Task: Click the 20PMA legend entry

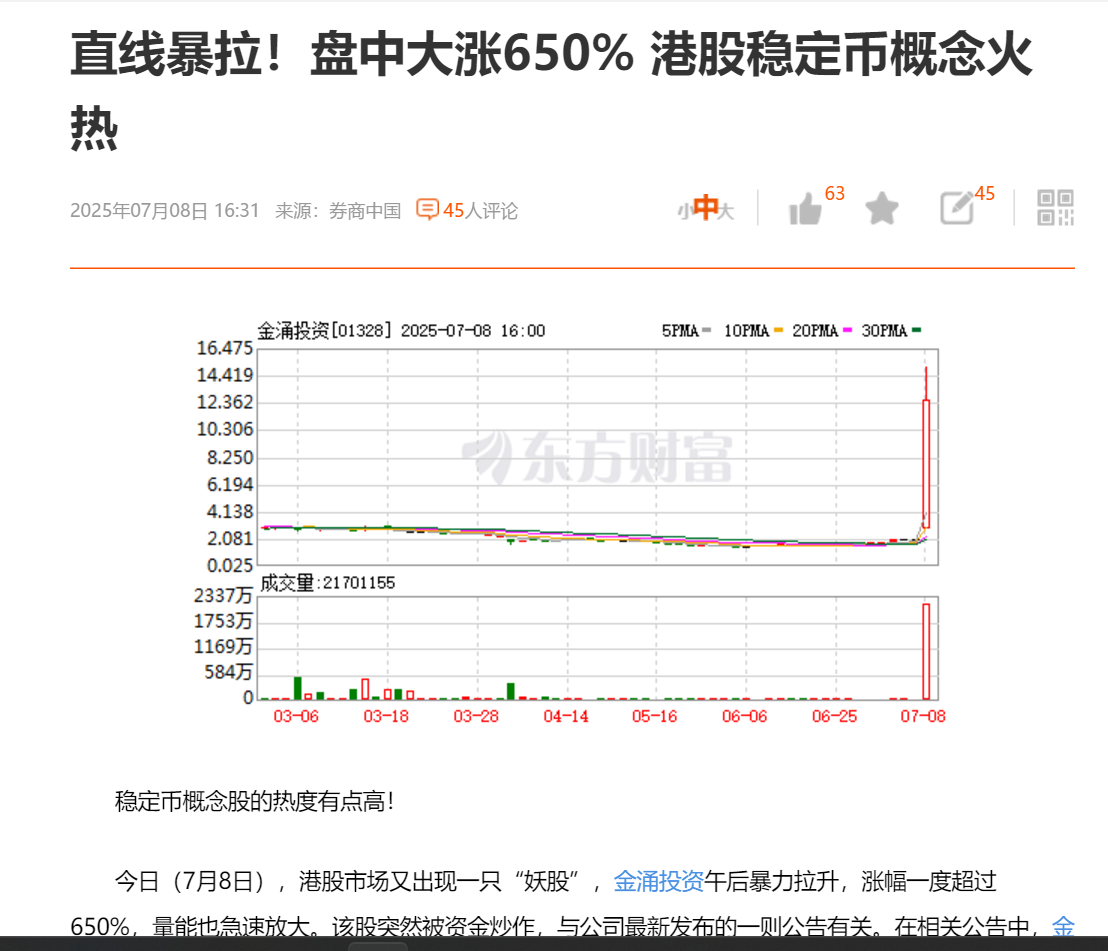Action: coord(822,331)
